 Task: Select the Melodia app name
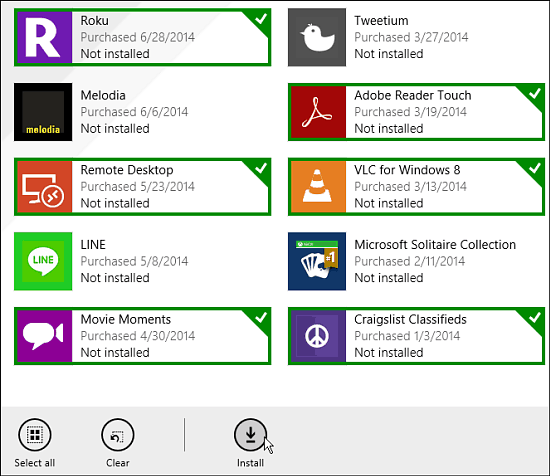(x=103, y=95)
